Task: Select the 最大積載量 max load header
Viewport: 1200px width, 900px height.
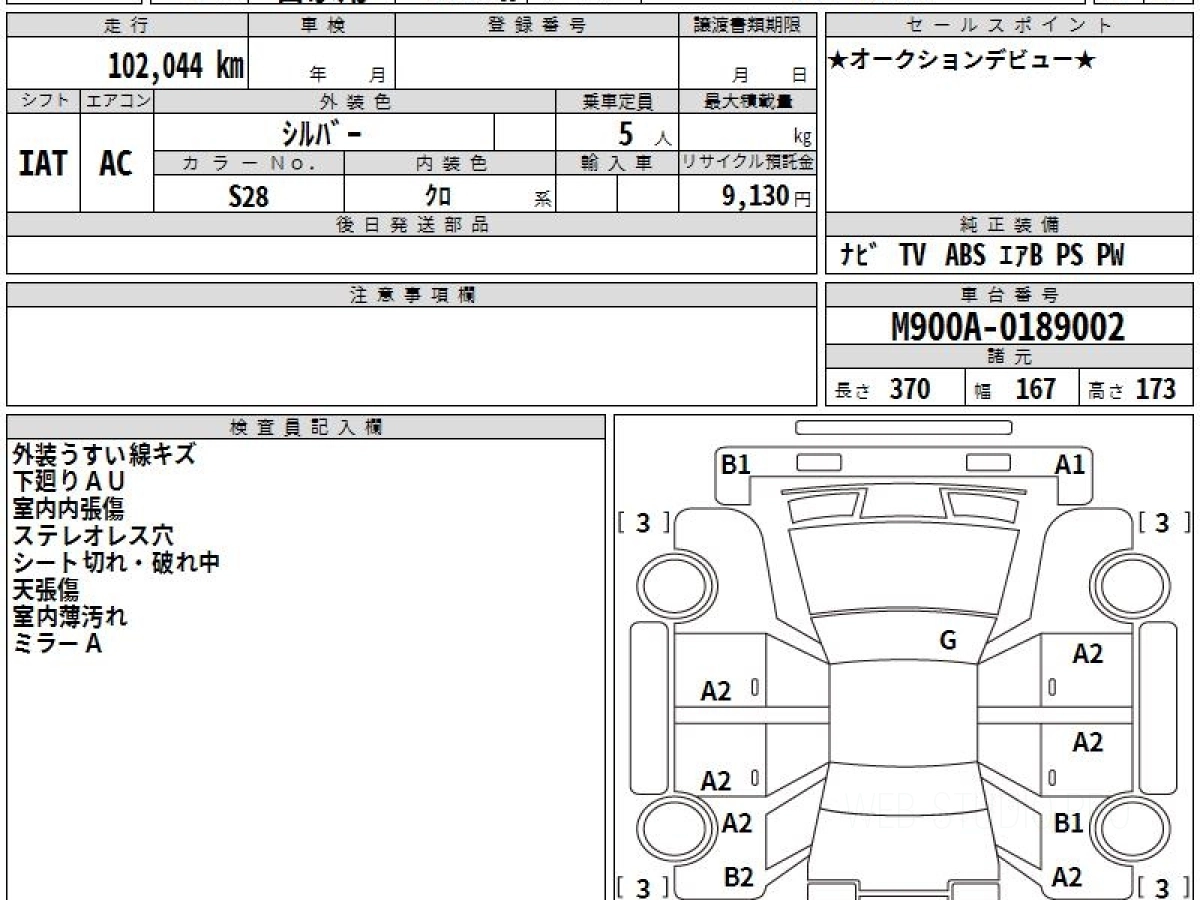Action: (x=747, y=101)
